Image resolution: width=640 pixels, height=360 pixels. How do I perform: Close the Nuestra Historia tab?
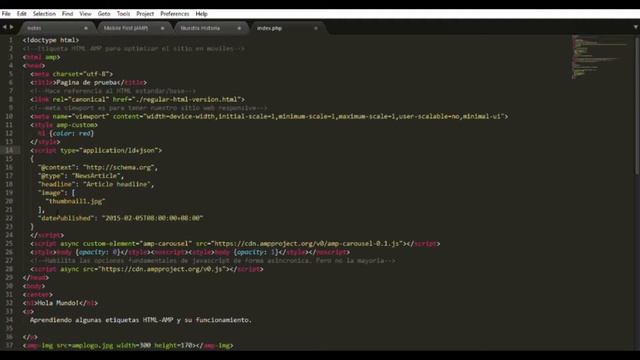point(239,28)
